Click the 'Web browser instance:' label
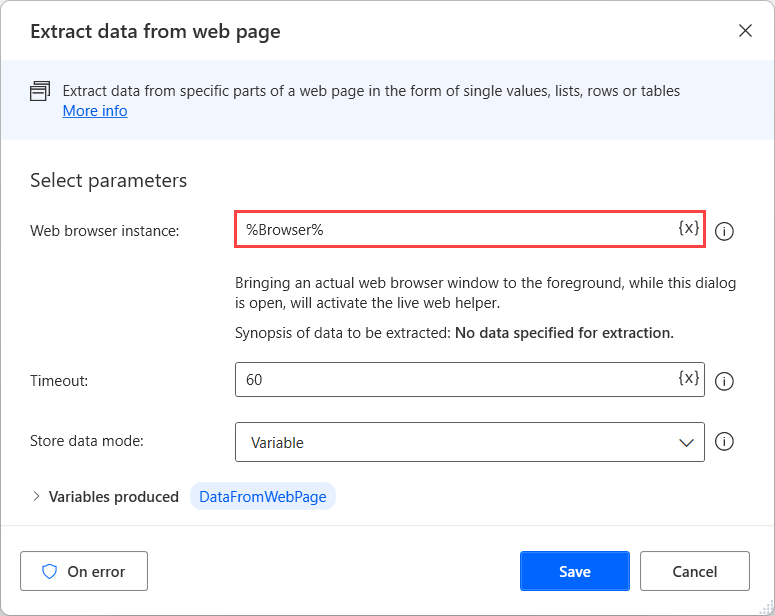The image size is (775, 616). click(105, 230)
